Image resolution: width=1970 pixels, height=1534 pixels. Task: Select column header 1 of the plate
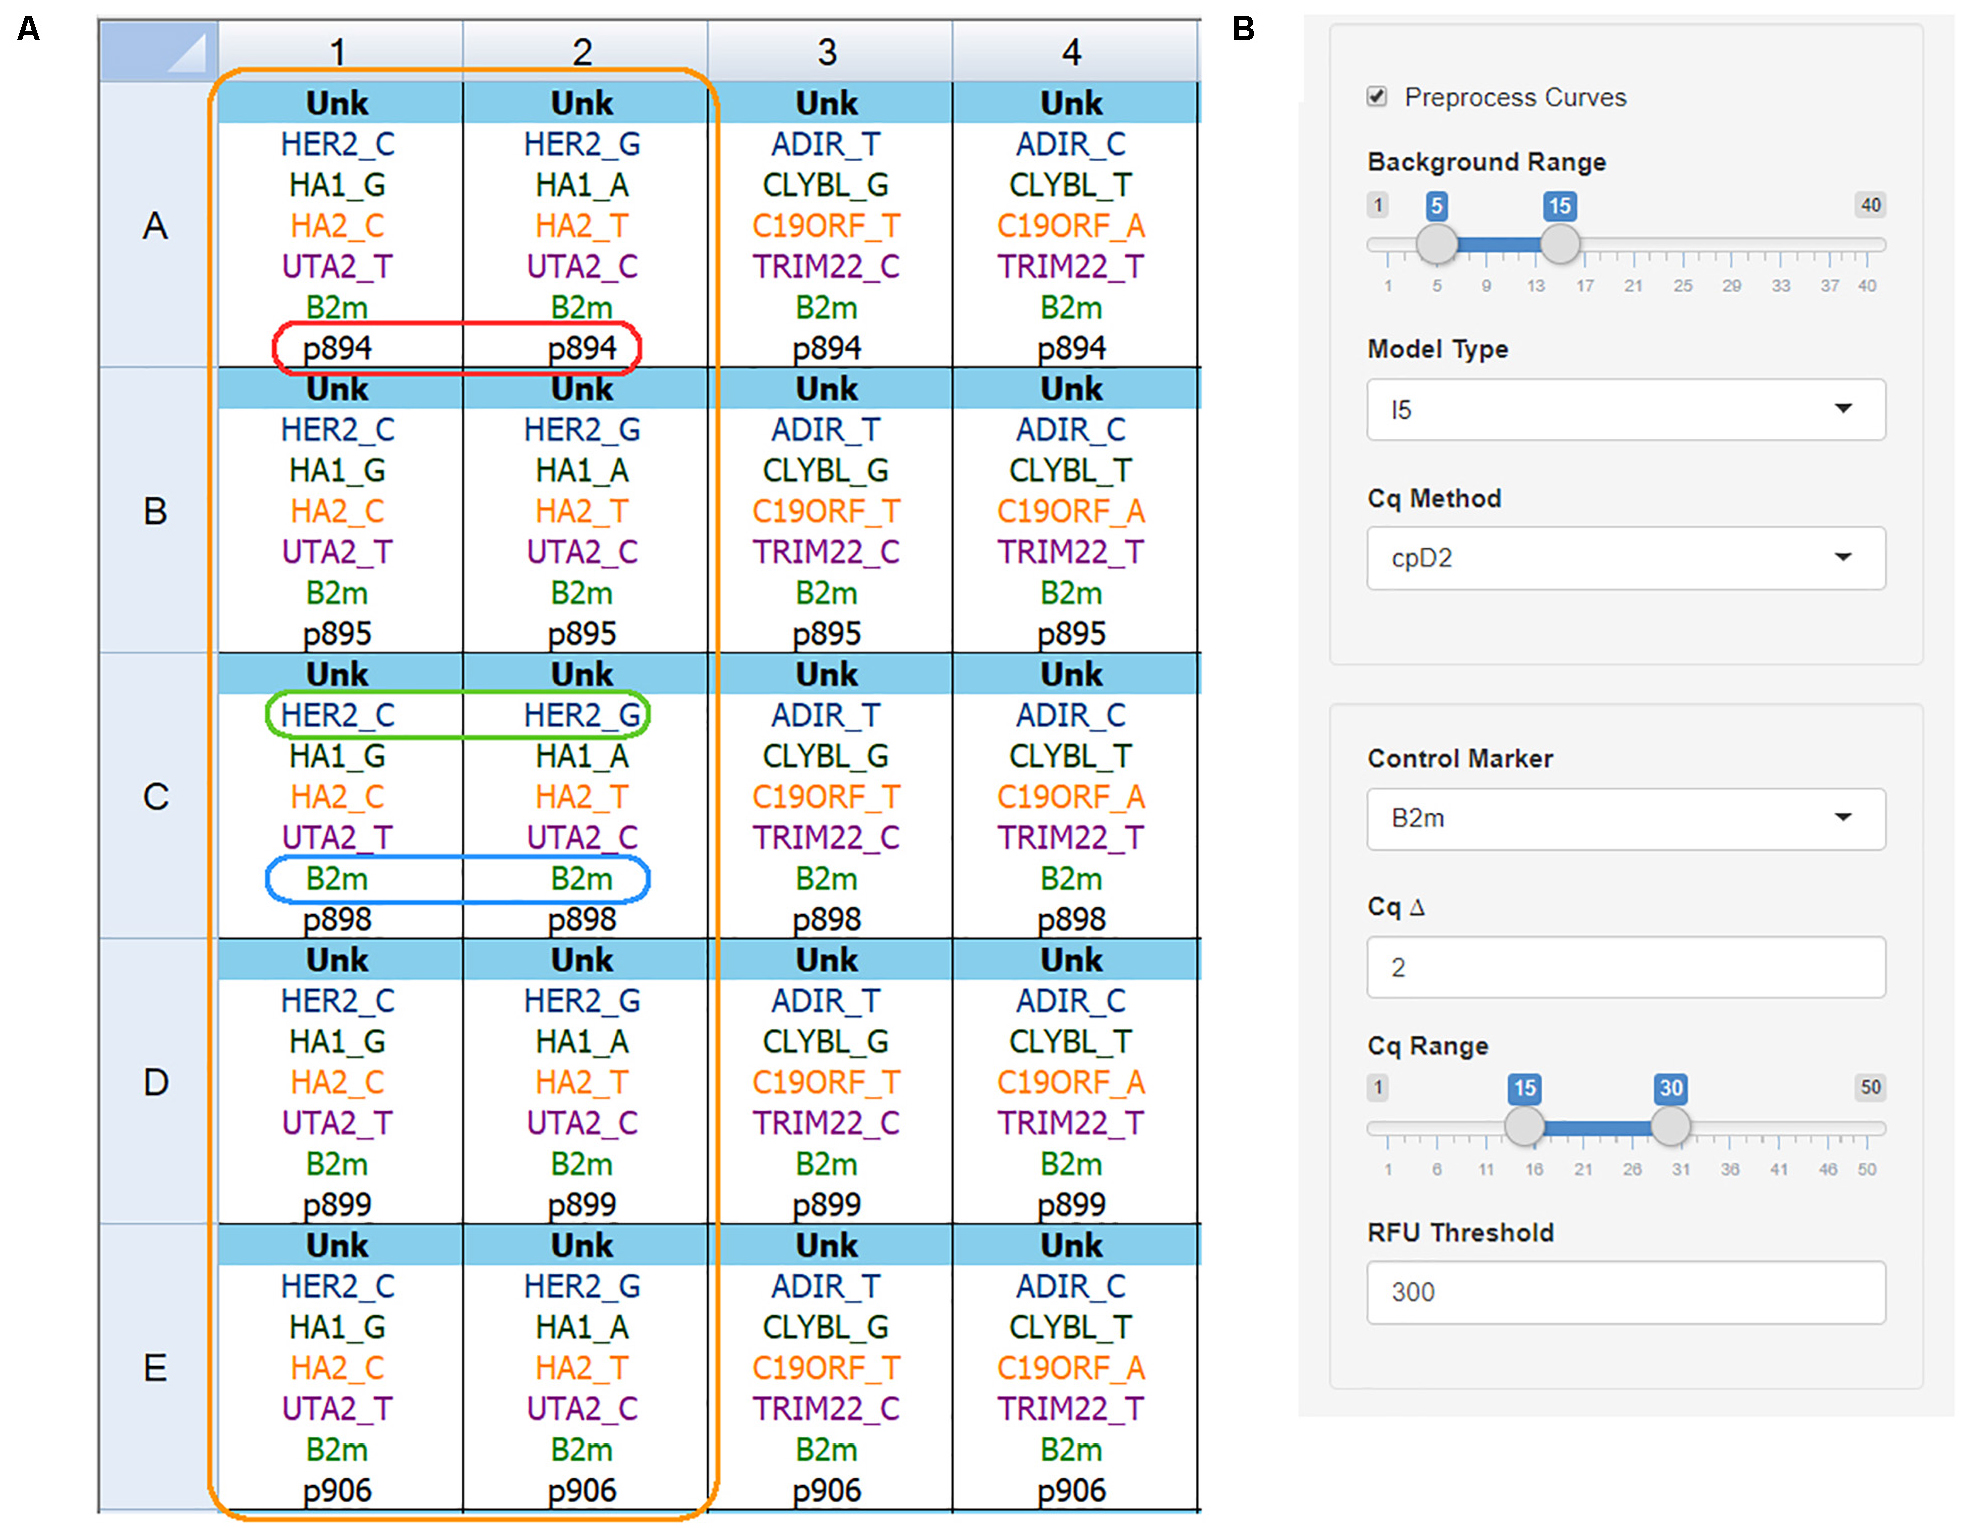tap(339, 51)
